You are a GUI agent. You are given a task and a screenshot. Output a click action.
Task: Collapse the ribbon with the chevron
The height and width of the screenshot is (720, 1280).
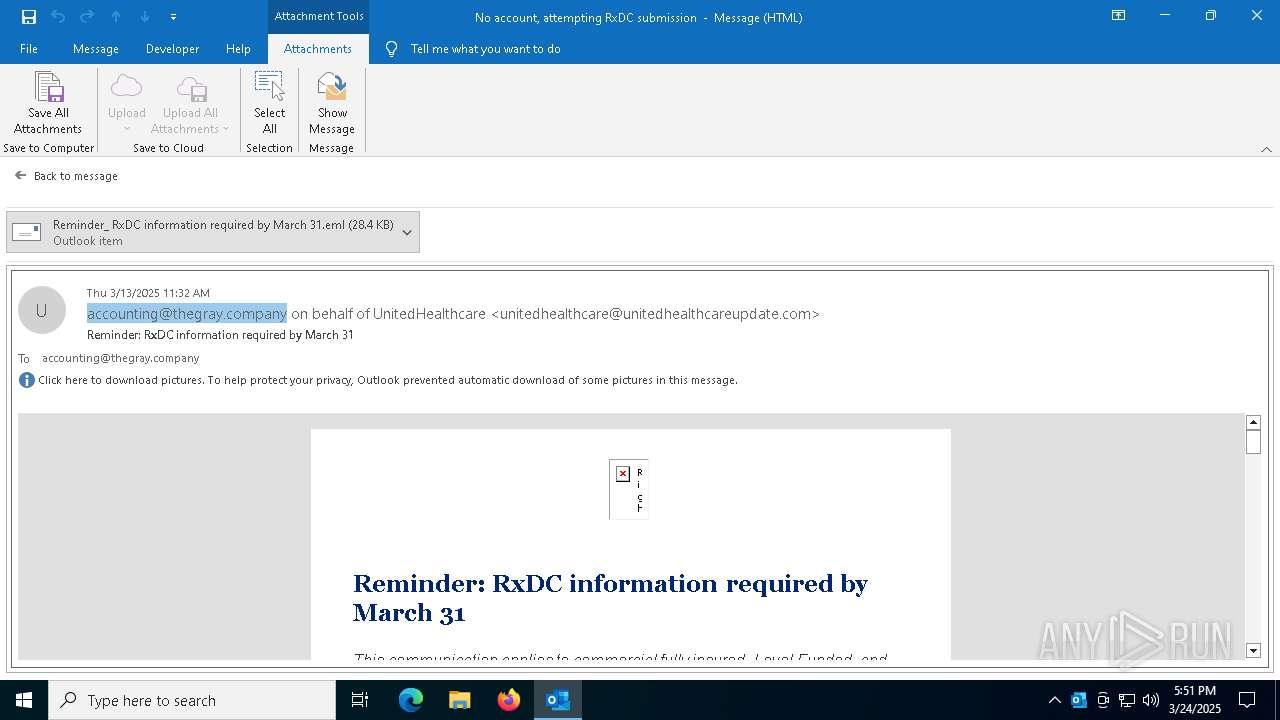(1266, 149)
